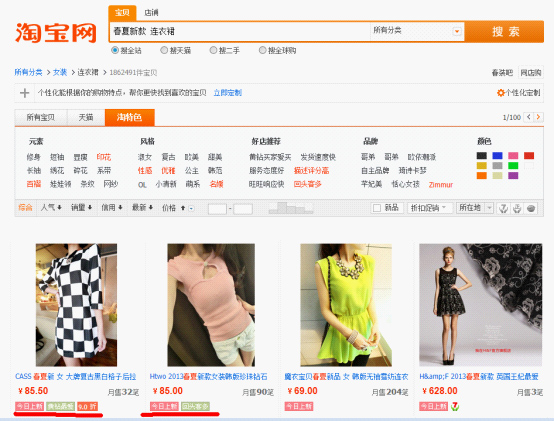Viewport: 554px width, 421px height.
Task: Select 搜二手 radio button
Action: click(213, 50)
